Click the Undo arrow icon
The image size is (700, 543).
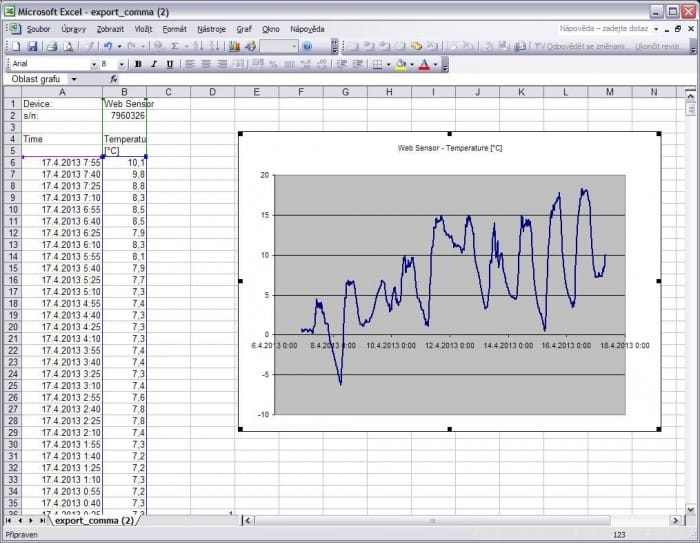(x=106, y=46)
